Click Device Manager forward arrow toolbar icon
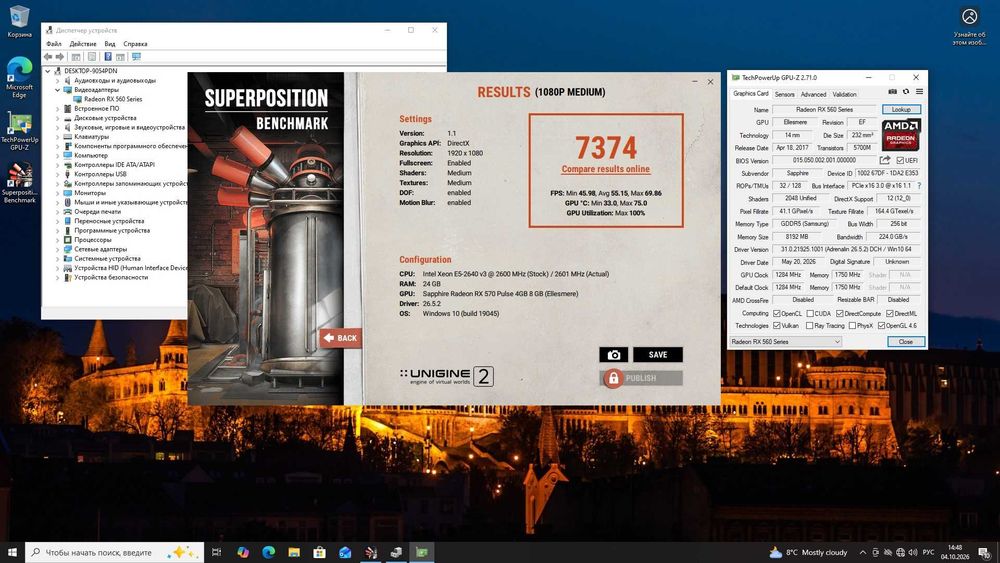1000x563 pixels. 60,57
